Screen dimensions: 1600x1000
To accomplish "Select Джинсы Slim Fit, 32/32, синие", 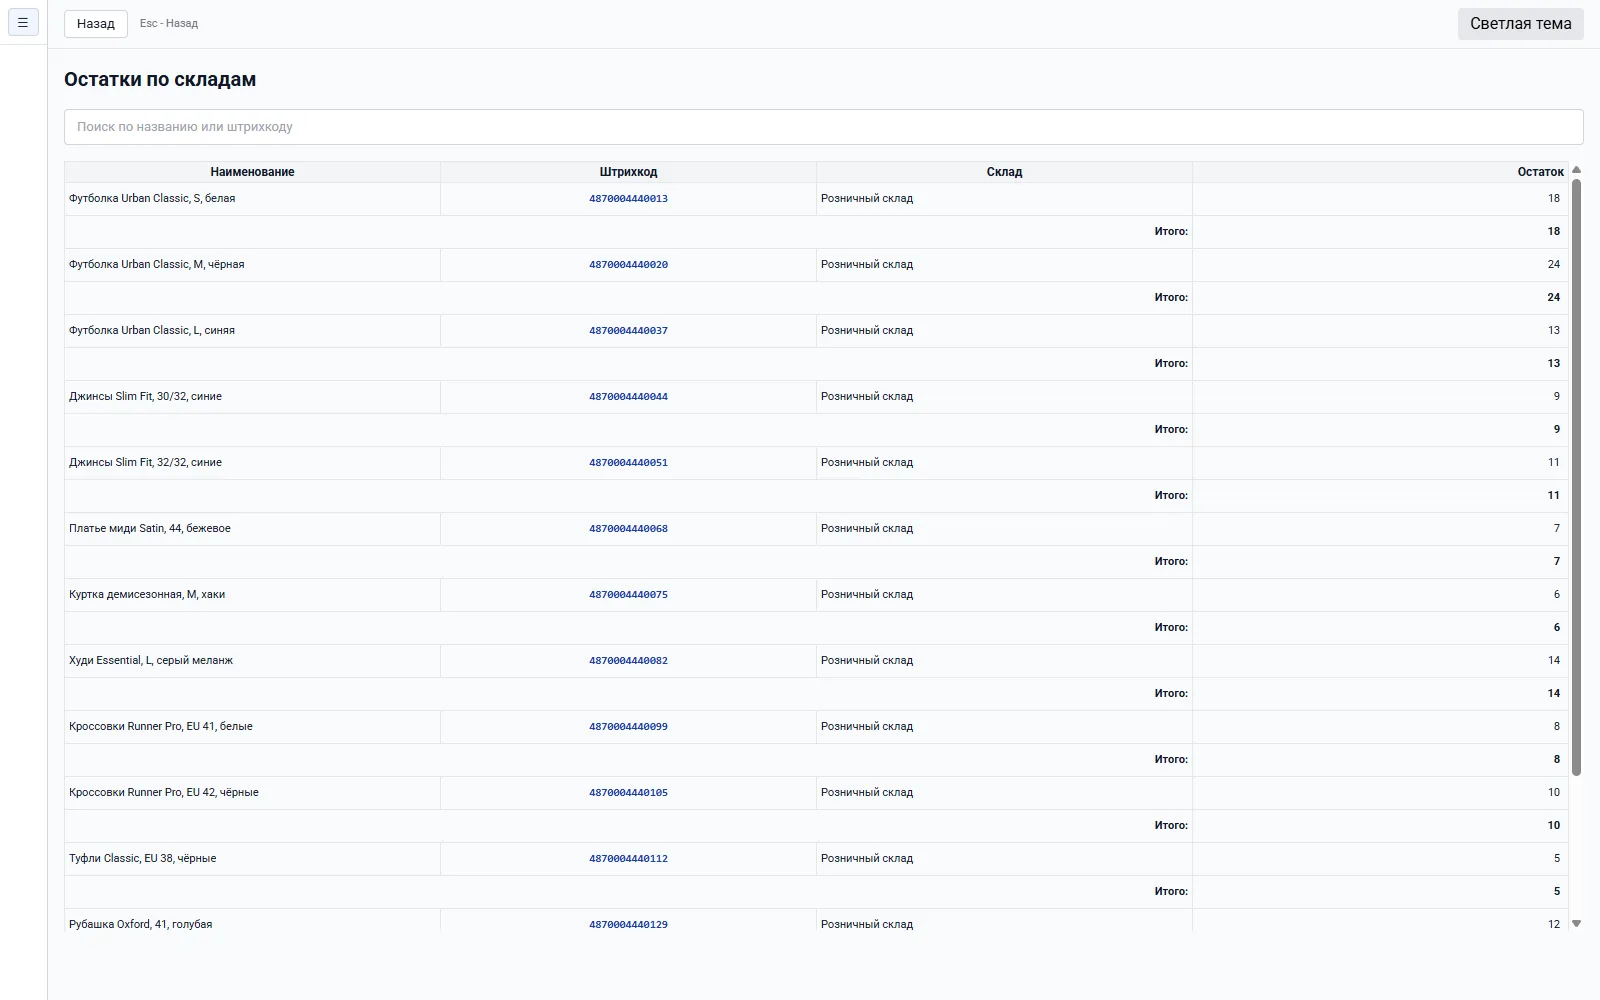I will point(146,463).
